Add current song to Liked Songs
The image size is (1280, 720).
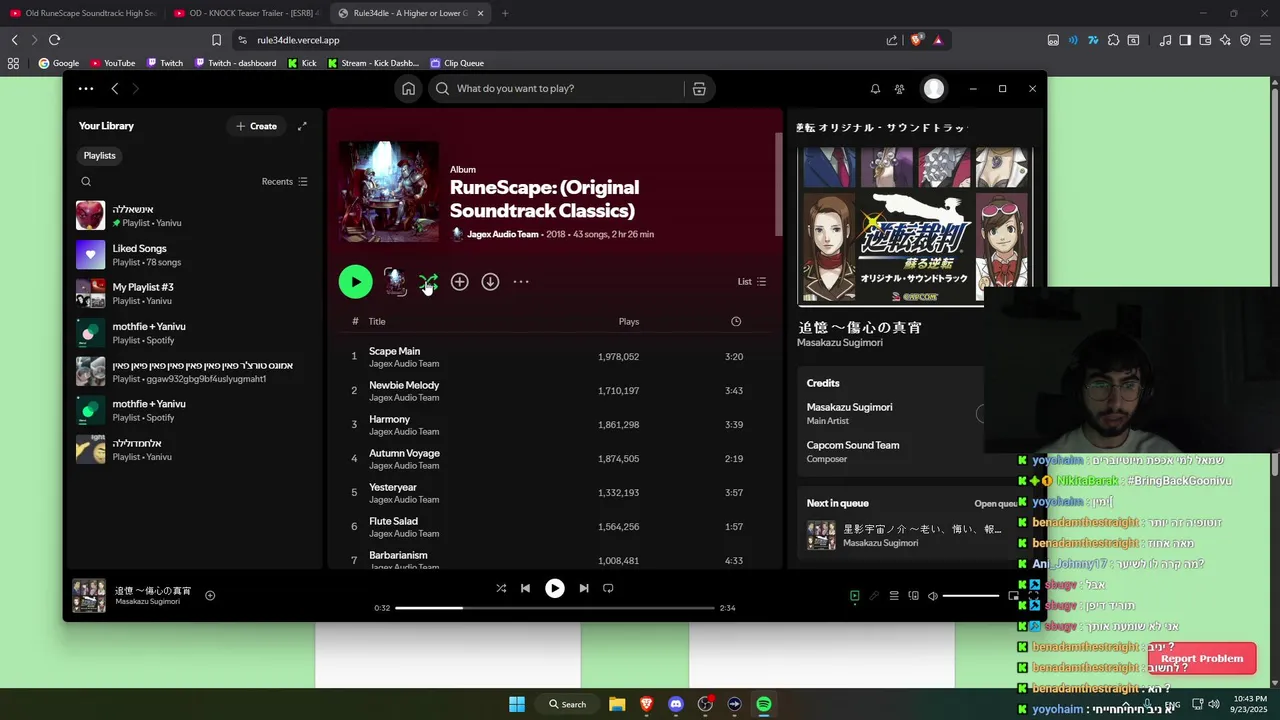point(210,596)
